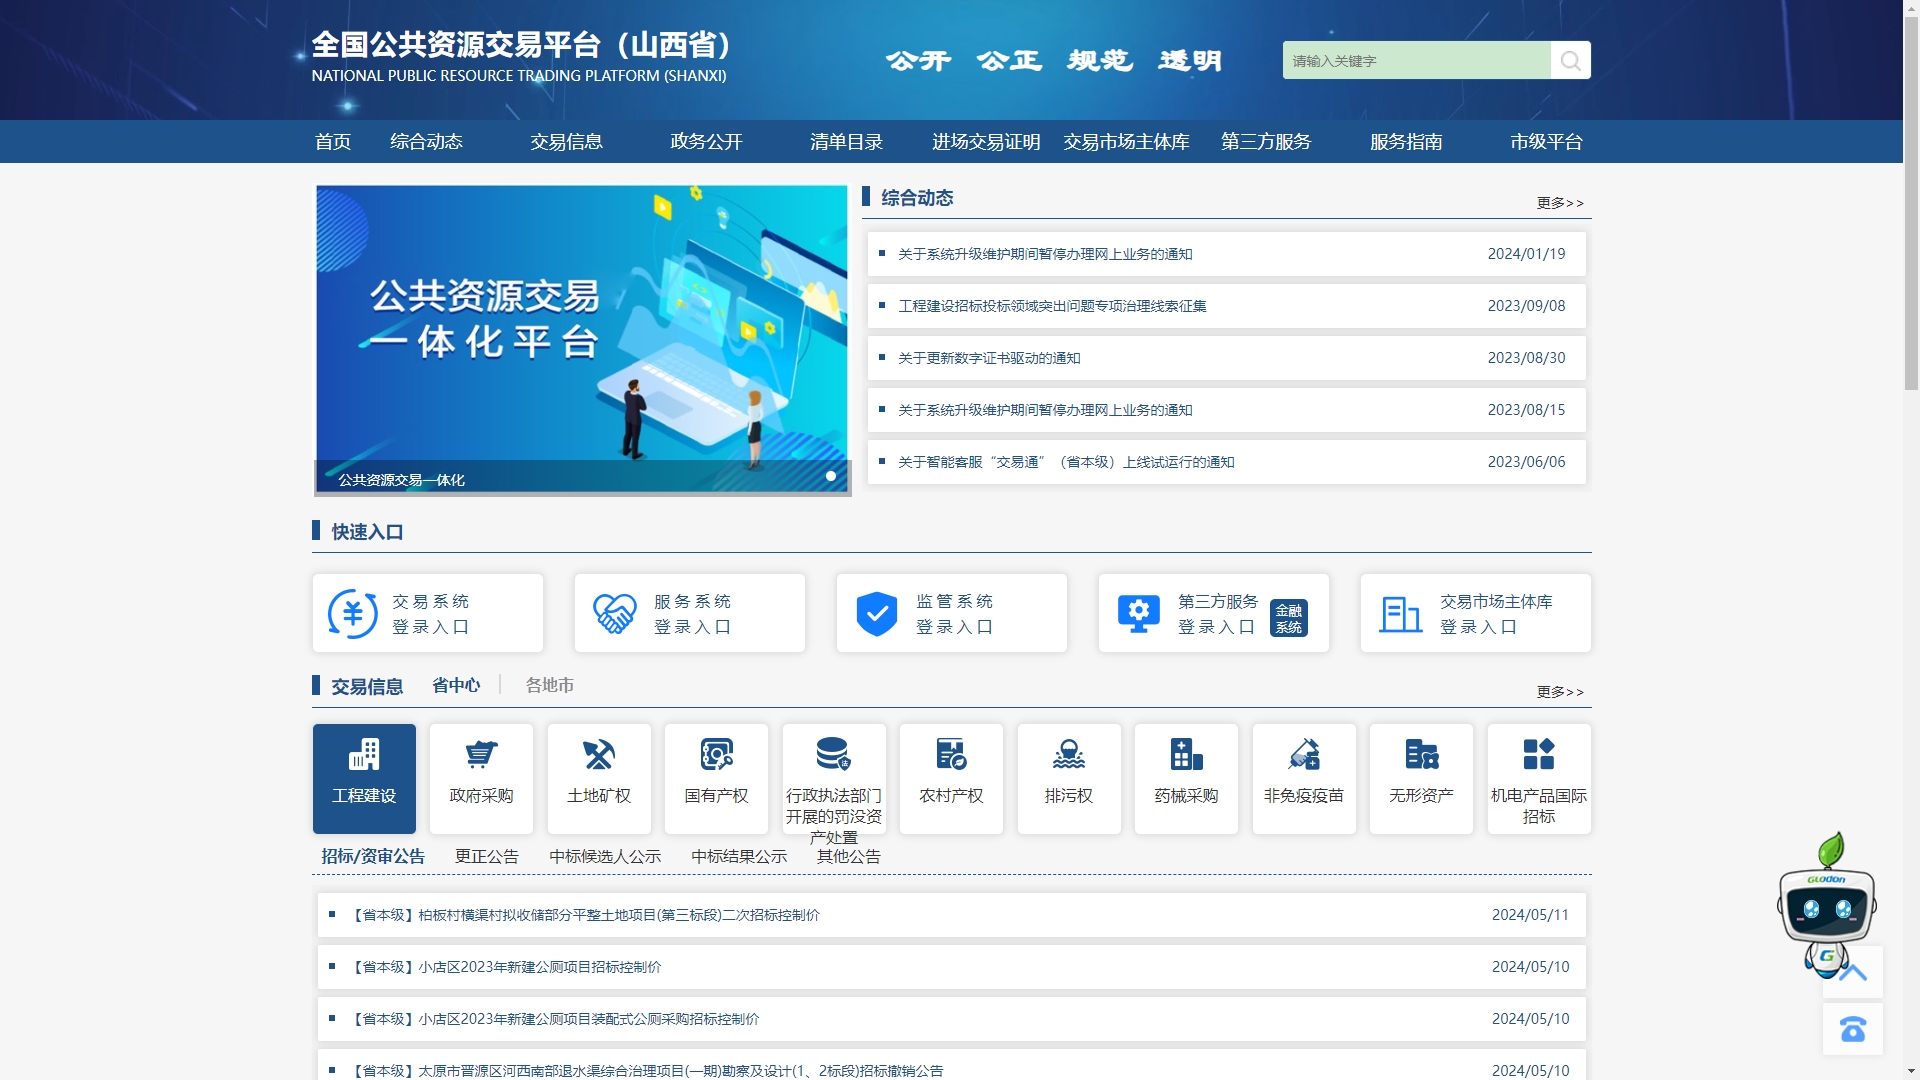Open the 交易信息 navigation menu
The image size is (1920, 1080).
[566, 142]
